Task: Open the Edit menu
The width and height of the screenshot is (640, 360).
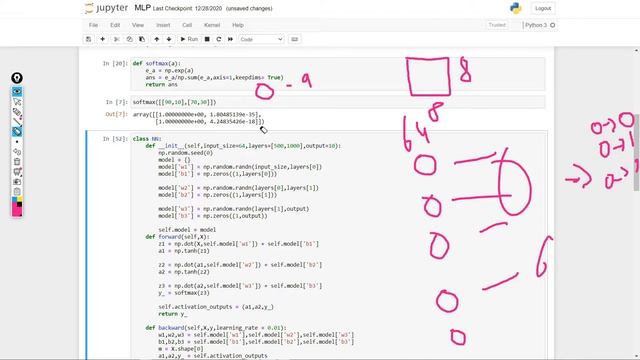Action: (115, 25)
